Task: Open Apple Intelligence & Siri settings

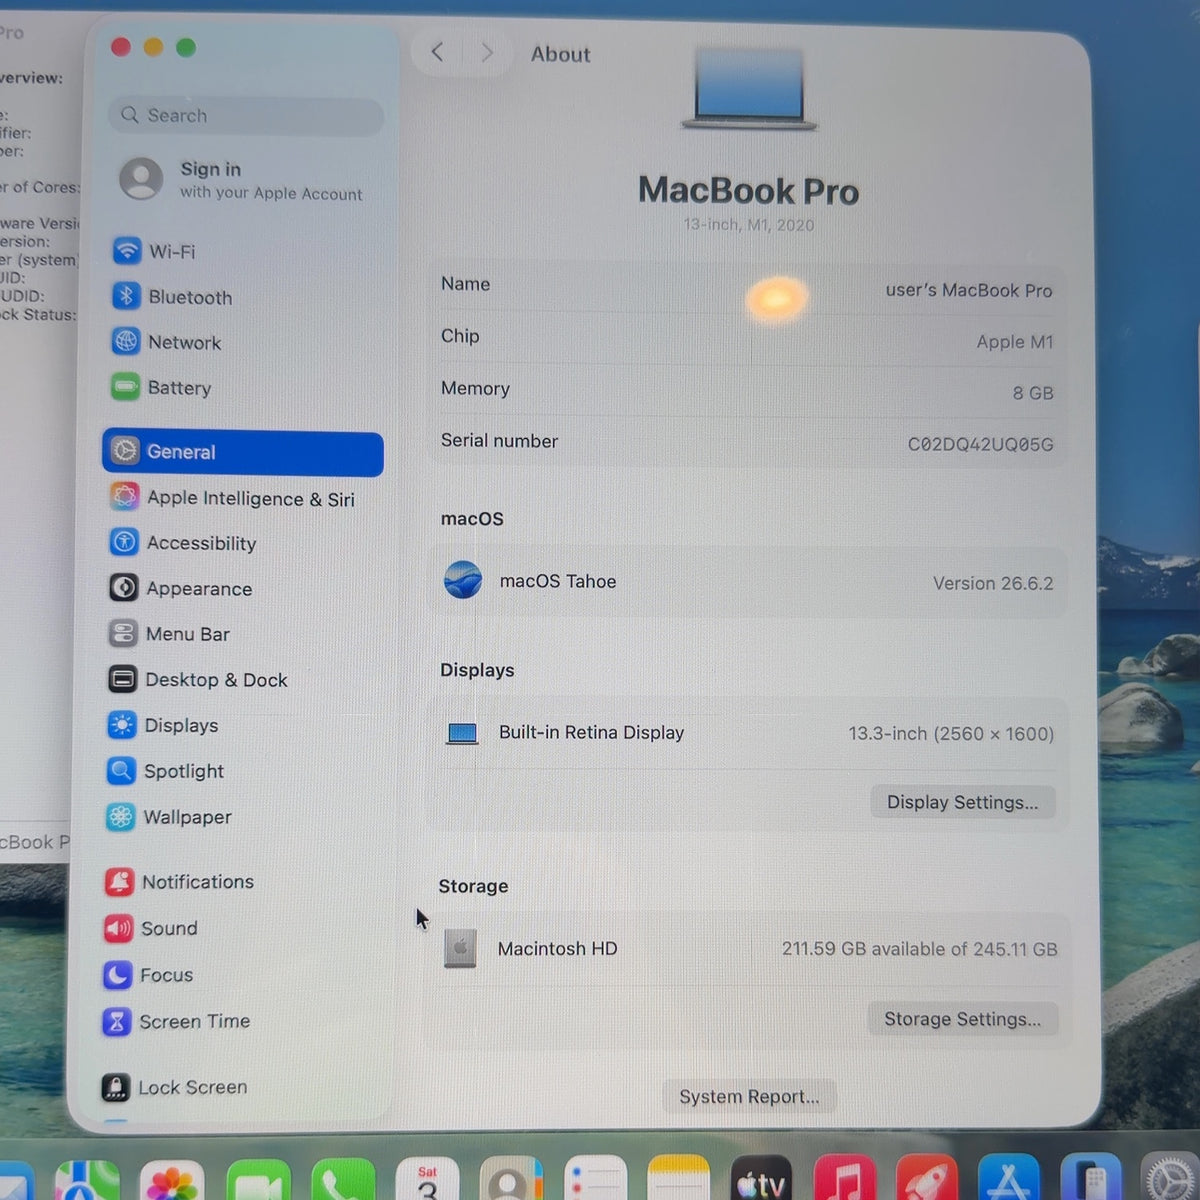Action: (232, 498)
